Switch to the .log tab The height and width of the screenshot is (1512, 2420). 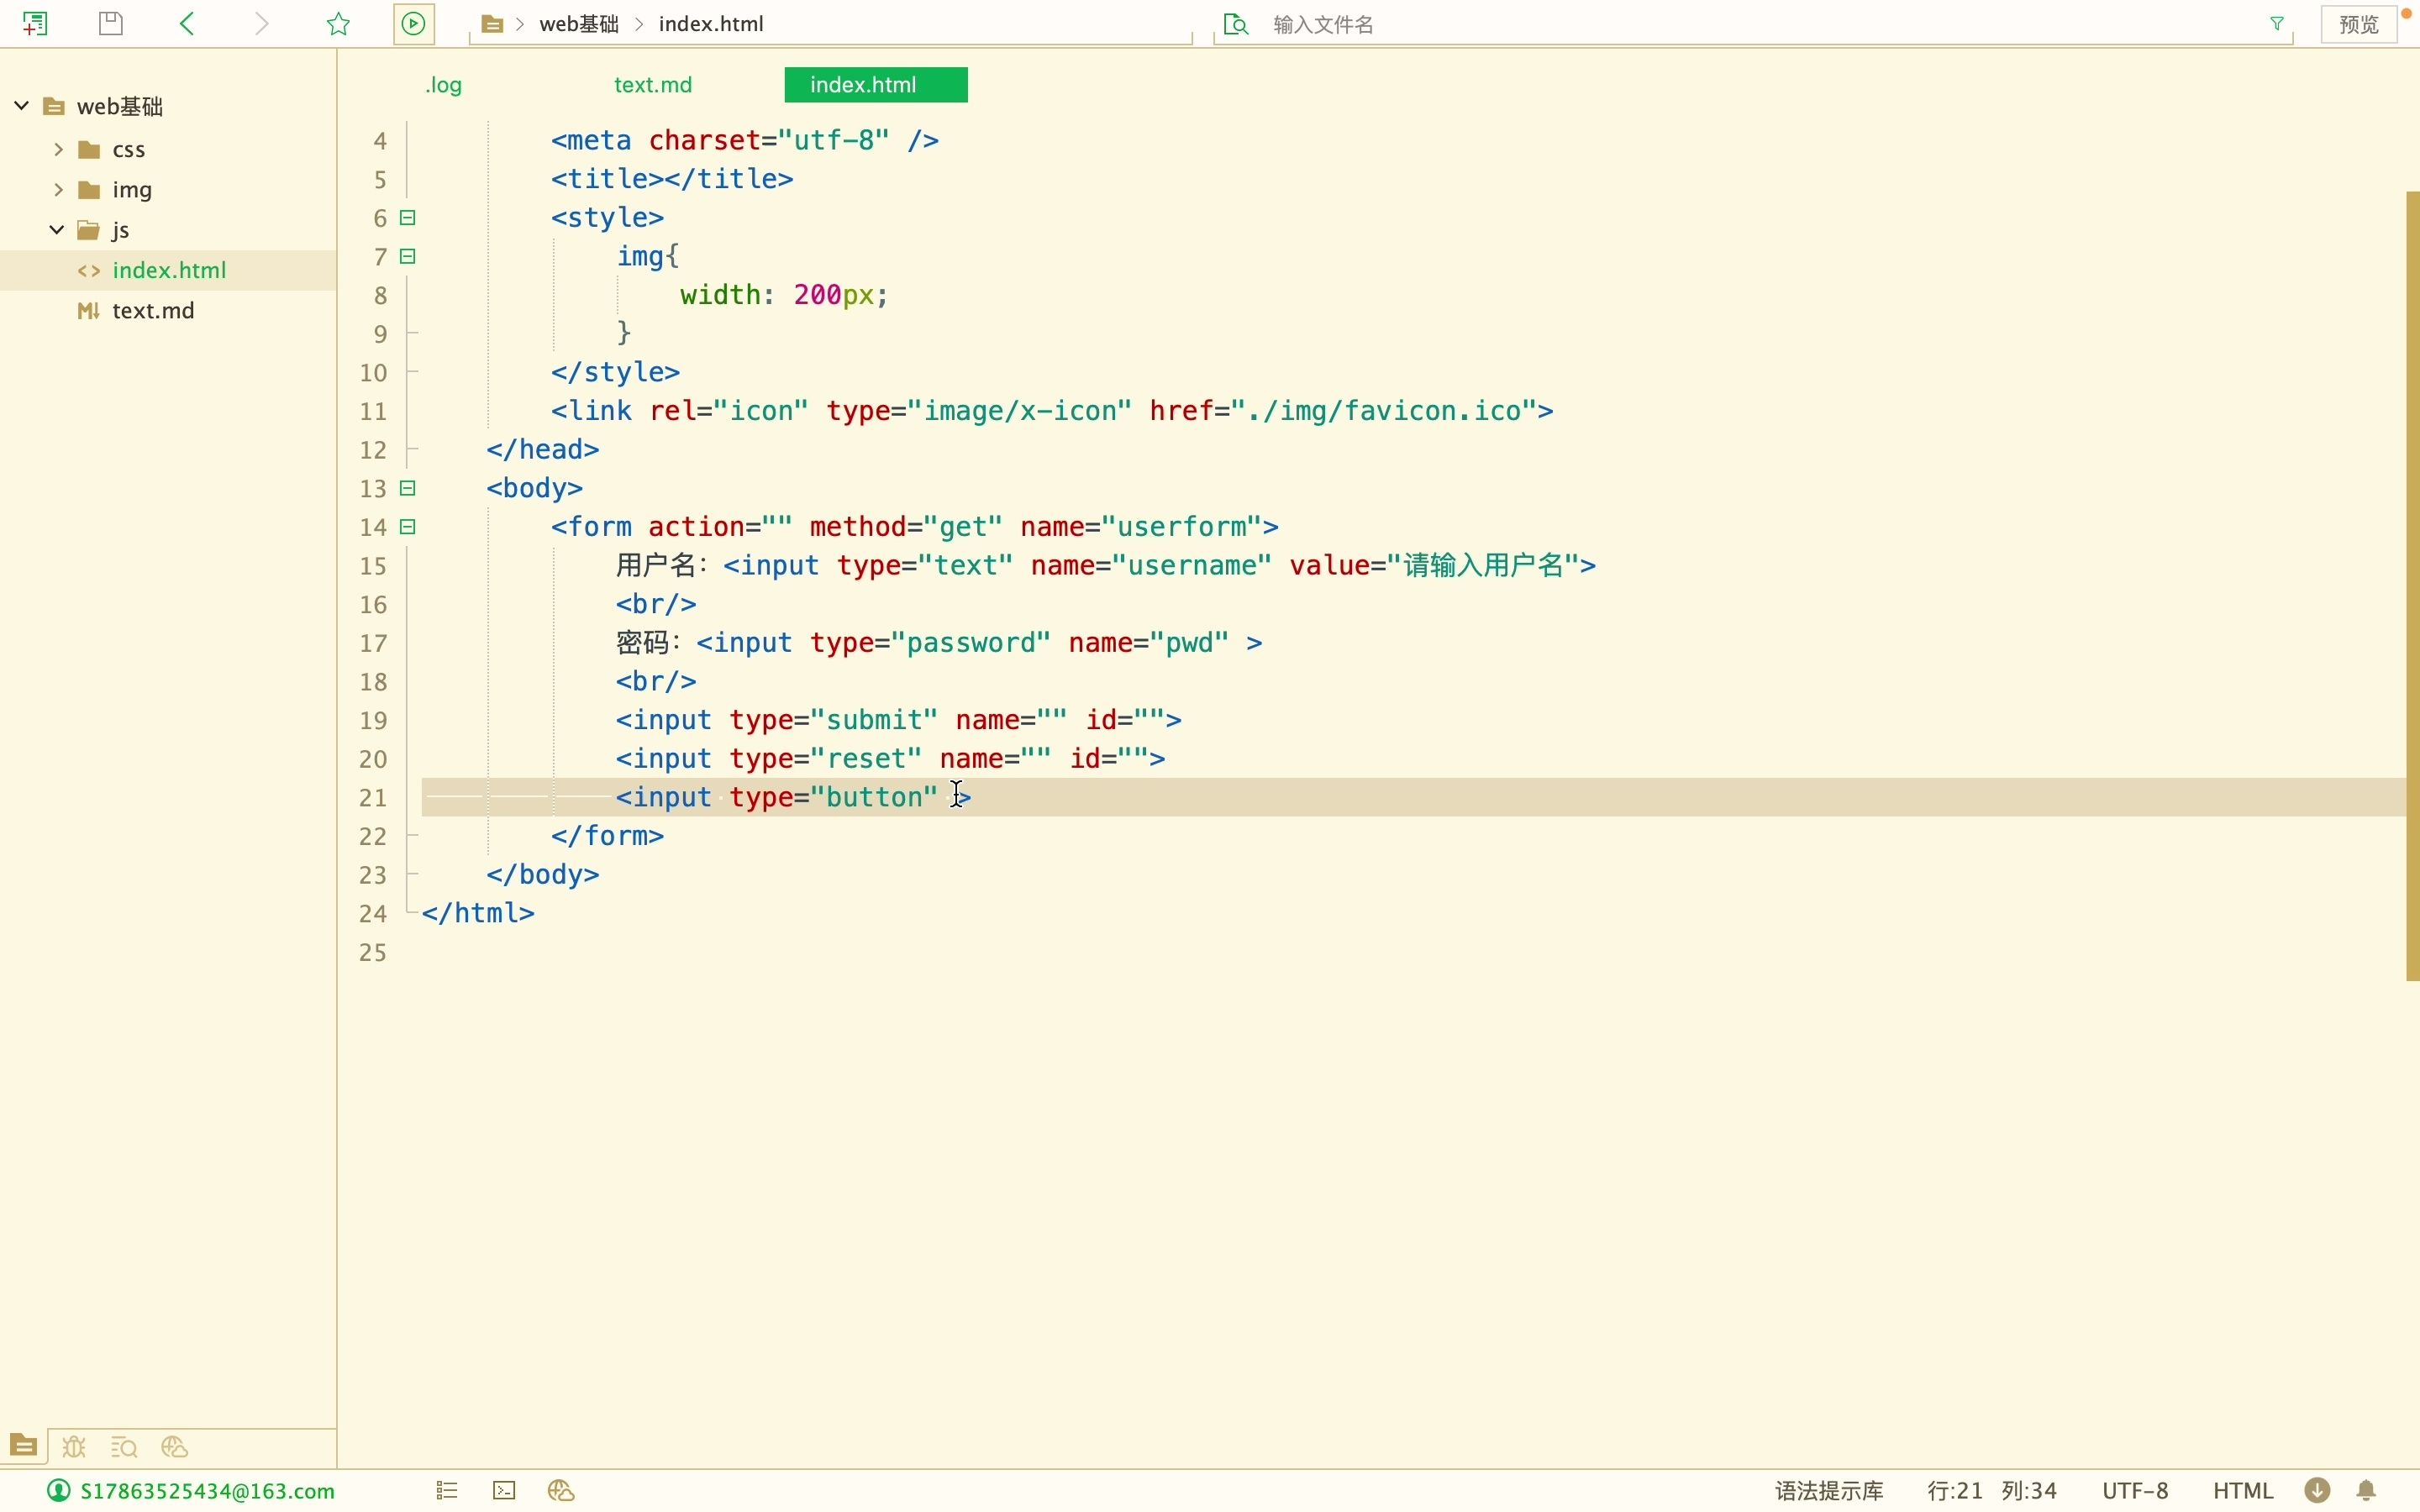[x=443, y=85]
